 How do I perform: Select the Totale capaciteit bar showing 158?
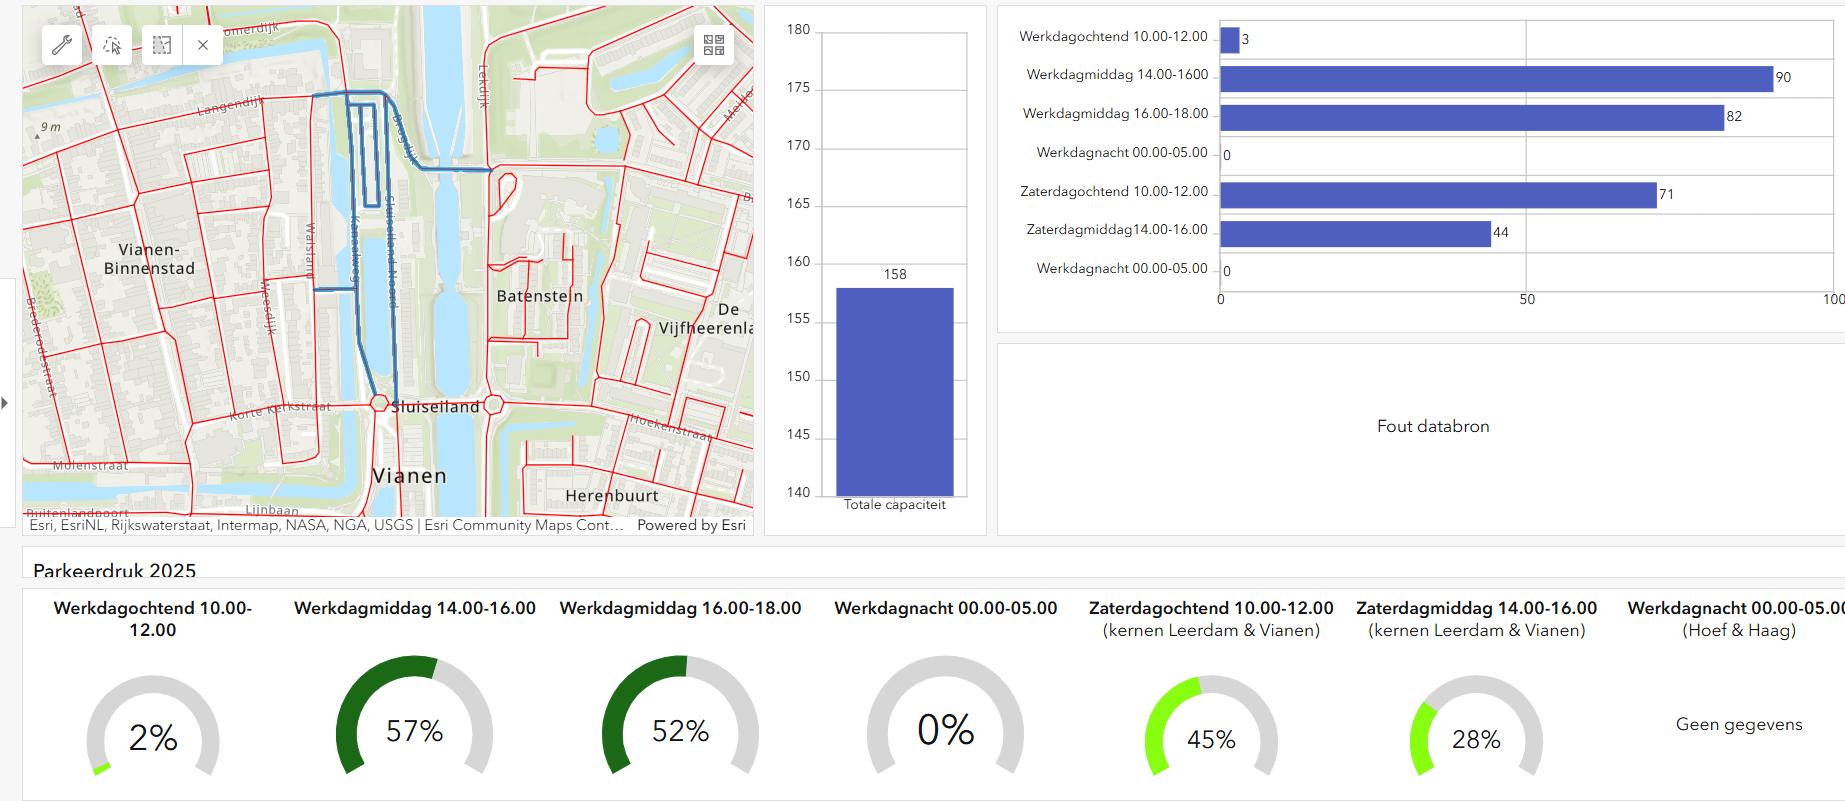(x=894, y=391)
